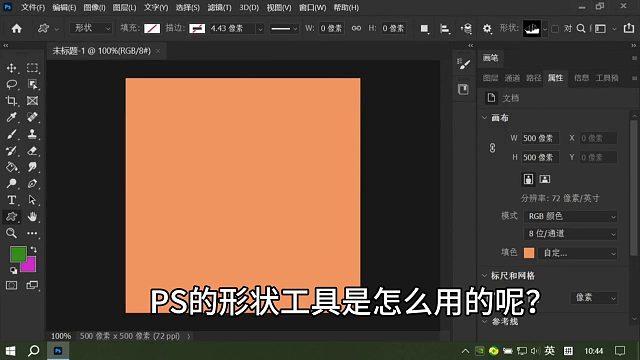Toggle the align edges checkbox

click(x=555, y=29)
